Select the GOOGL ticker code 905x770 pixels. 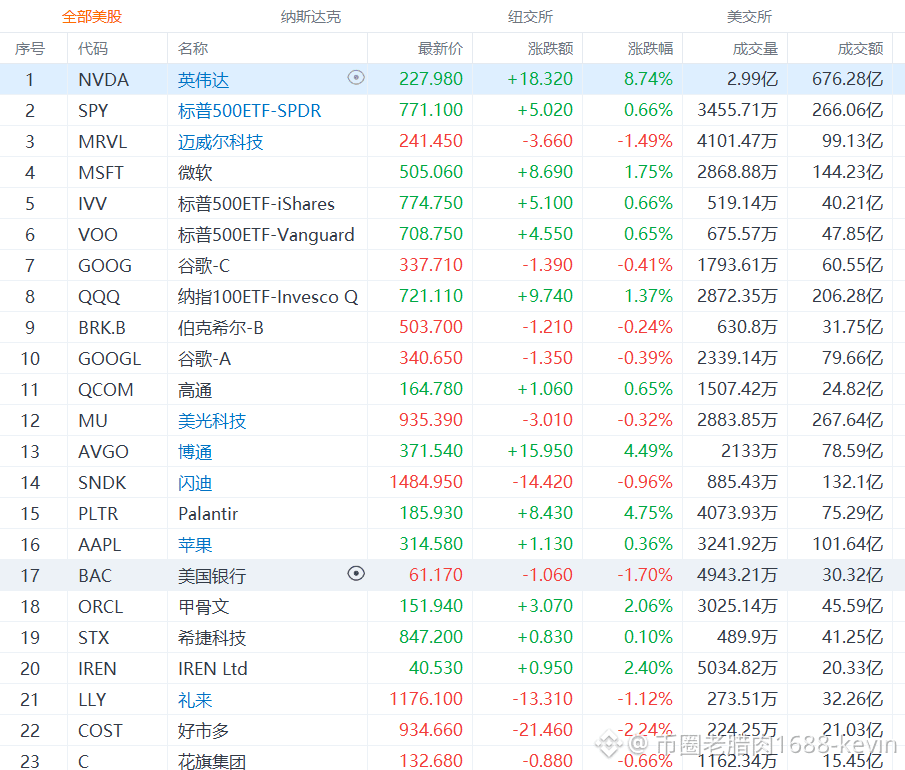tap(110, 359)
